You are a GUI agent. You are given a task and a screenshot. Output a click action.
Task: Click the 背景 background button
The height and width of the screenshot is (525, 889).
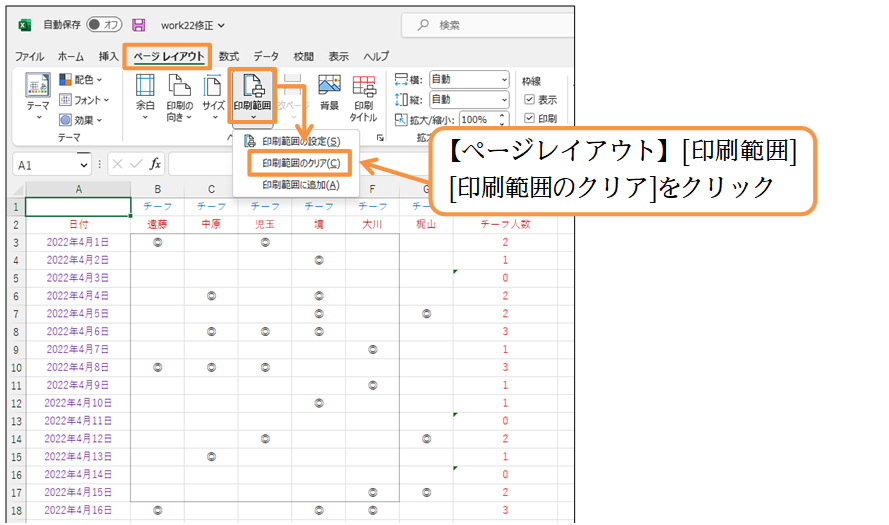(329, 92)
